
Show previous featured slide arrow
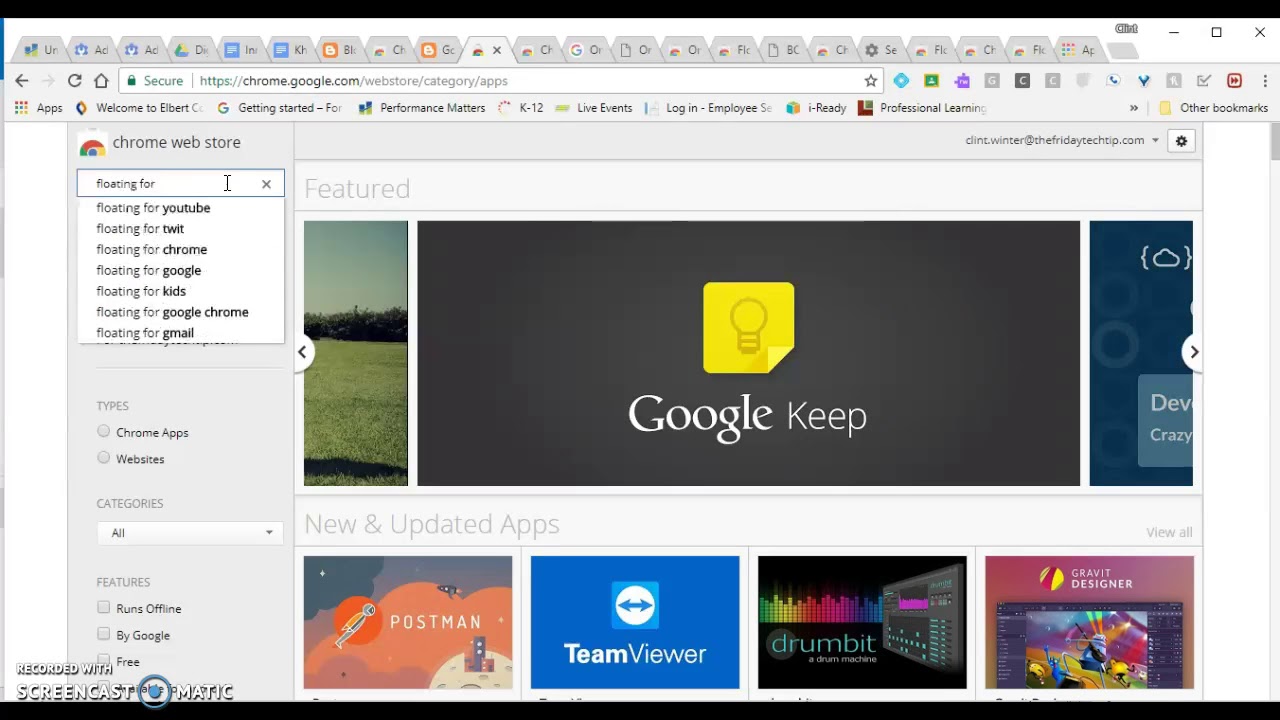pos(302,352)
